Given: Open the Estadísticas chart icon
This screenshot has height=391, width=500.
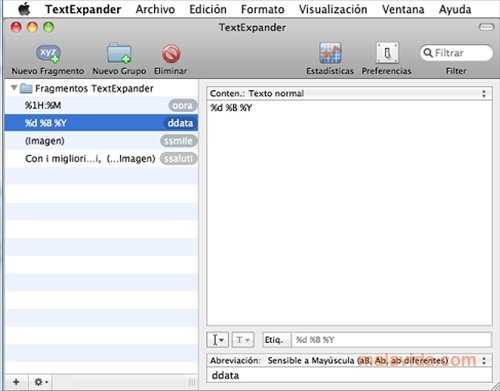Looking at the screenshot, I should [330, 53].
